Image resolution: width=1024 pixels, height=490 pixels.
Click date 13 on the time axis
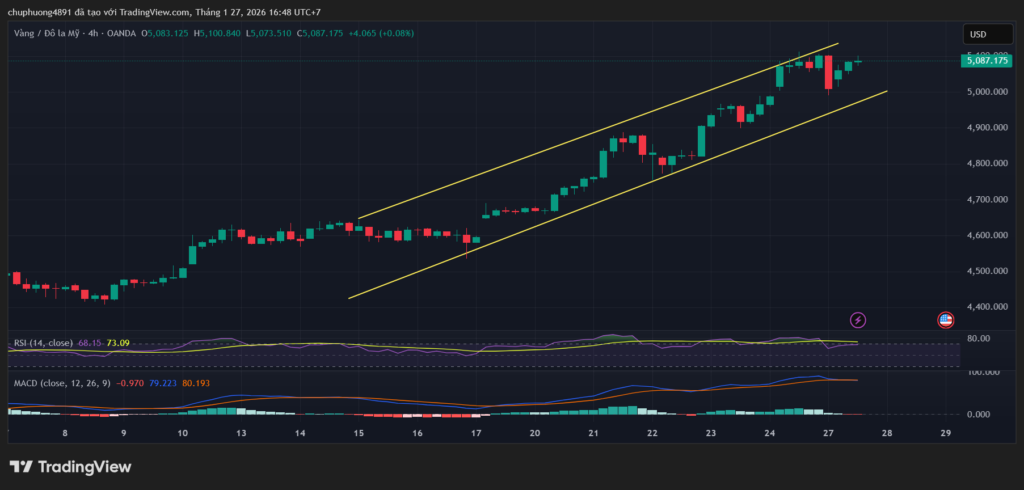[241, 434]
